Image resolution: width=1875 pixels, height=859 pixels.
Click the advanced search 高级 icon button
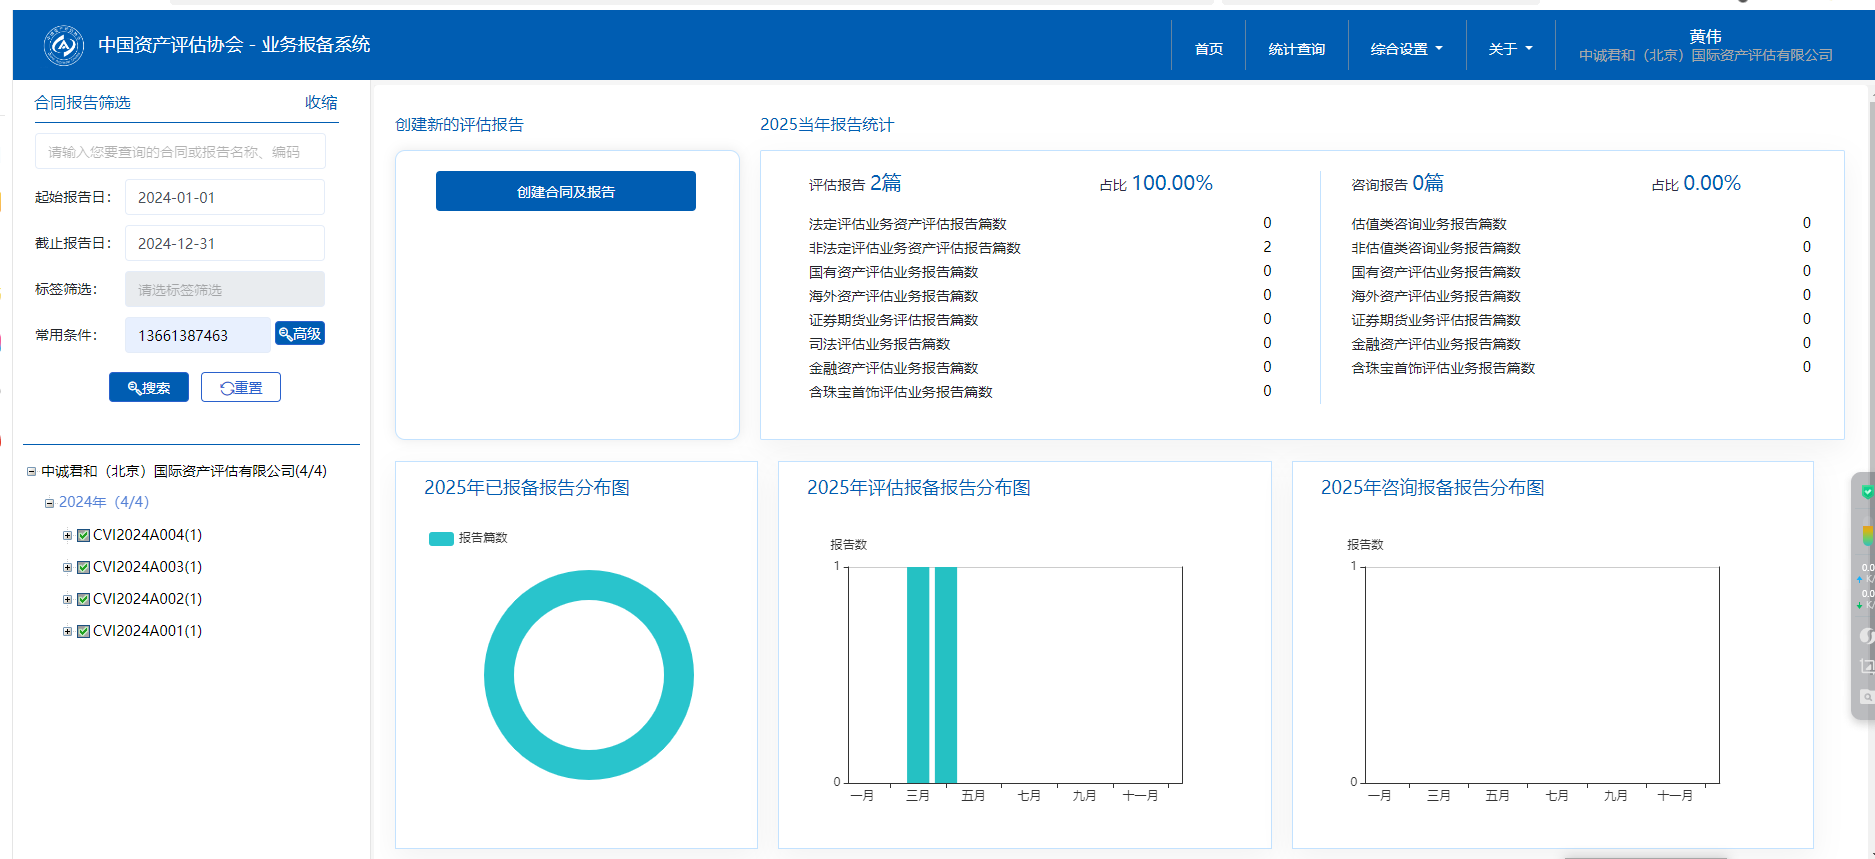click(300, 334)
